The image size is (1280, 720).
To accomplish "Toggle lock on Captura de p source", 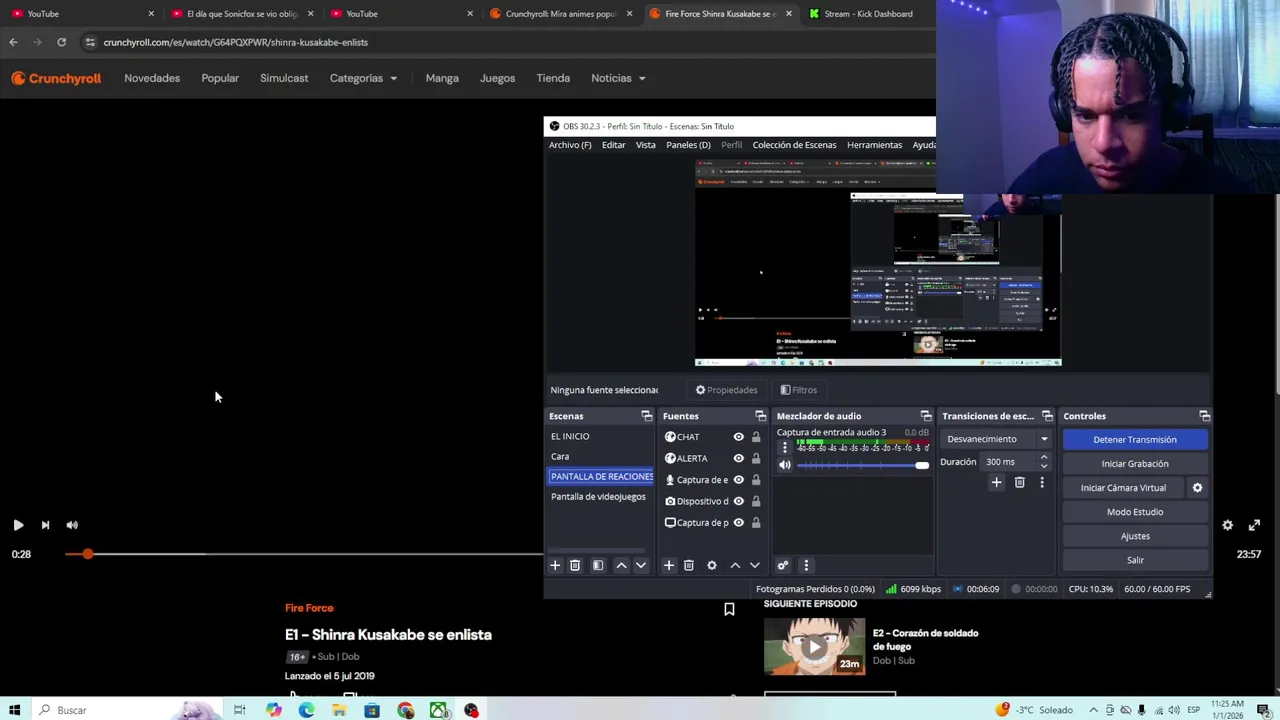I will (756, 523).
